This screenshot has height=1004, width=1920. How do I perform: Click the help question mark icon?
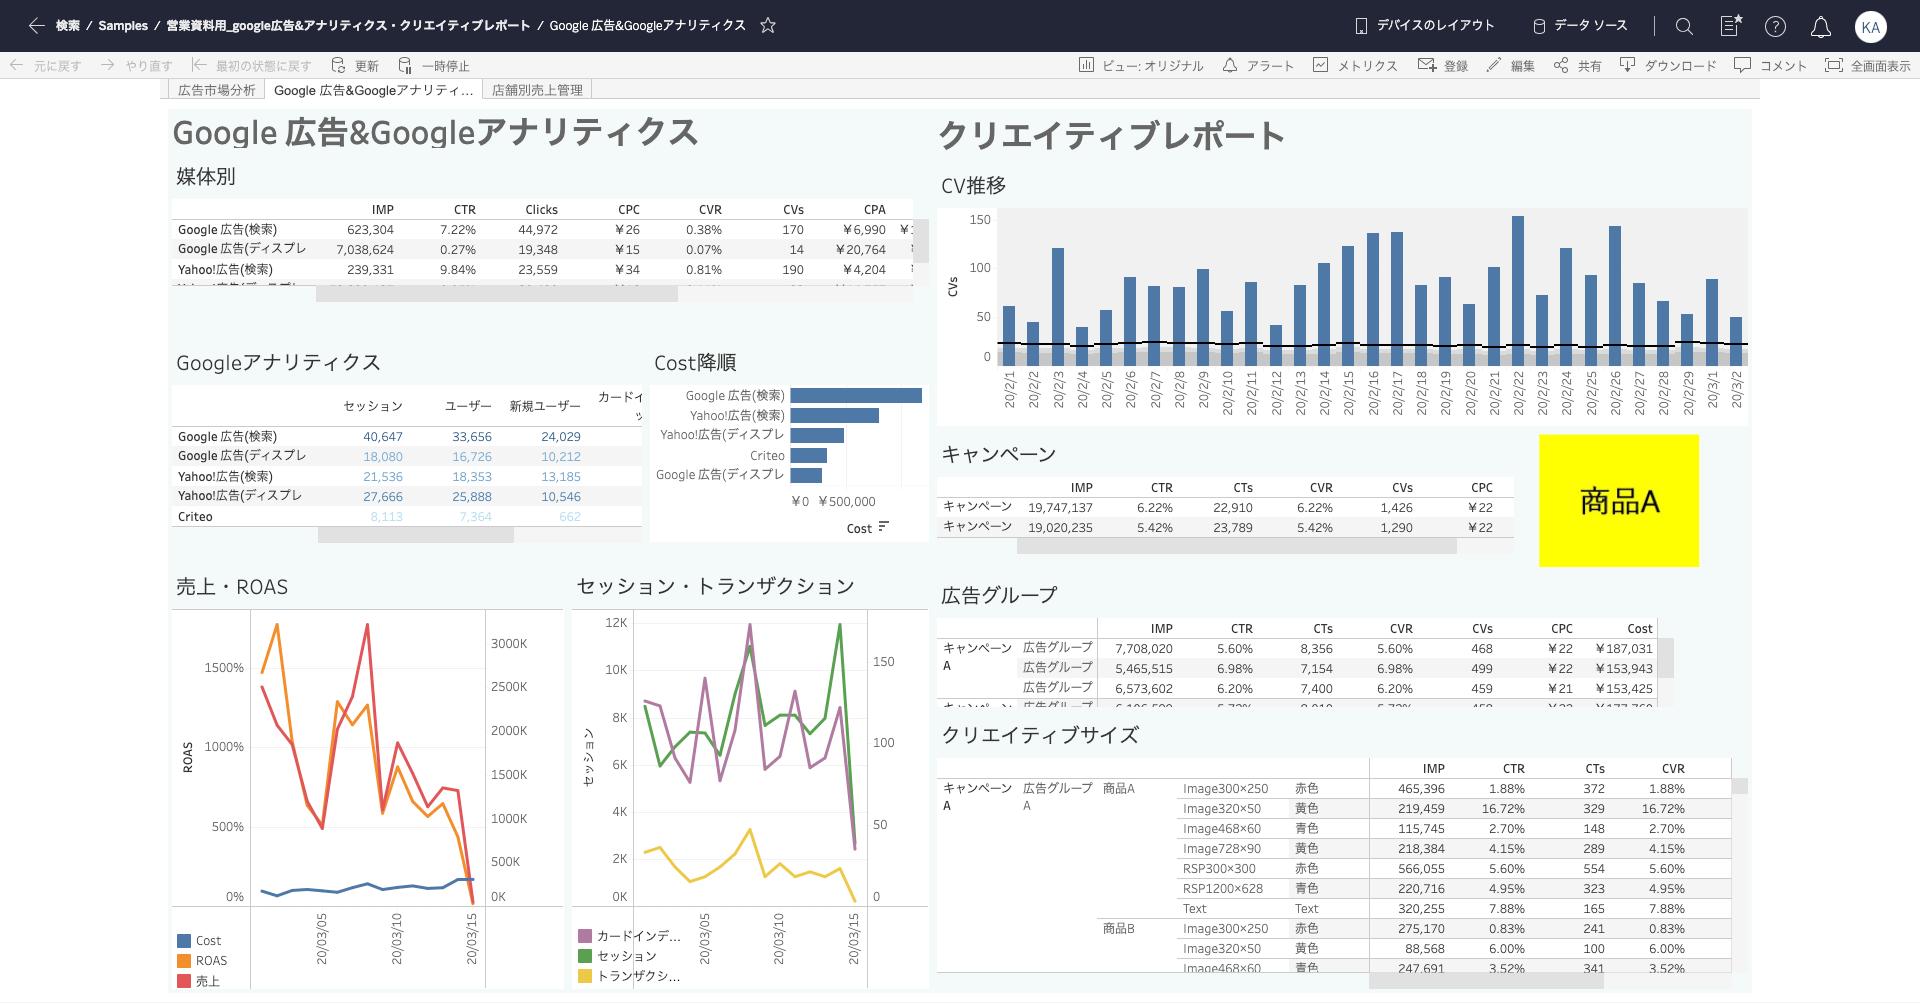point(1775,27)
